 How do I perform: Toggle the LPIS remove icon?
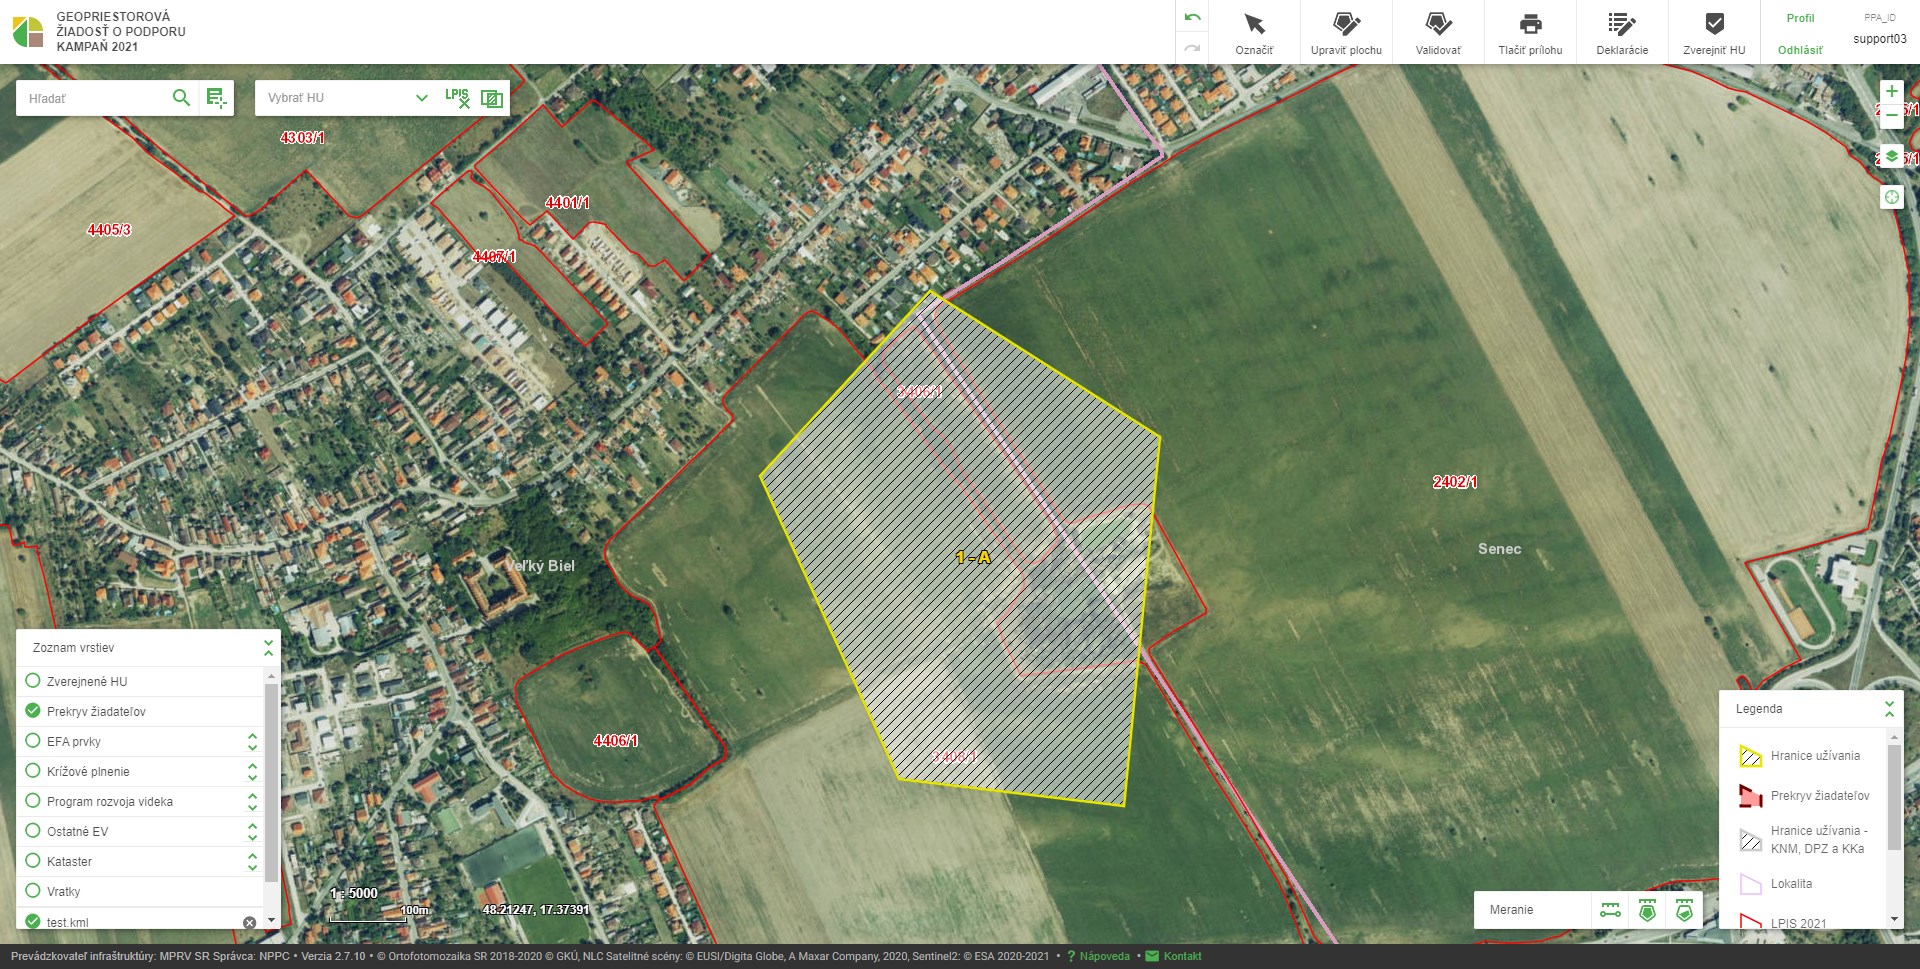pos(458,97)
